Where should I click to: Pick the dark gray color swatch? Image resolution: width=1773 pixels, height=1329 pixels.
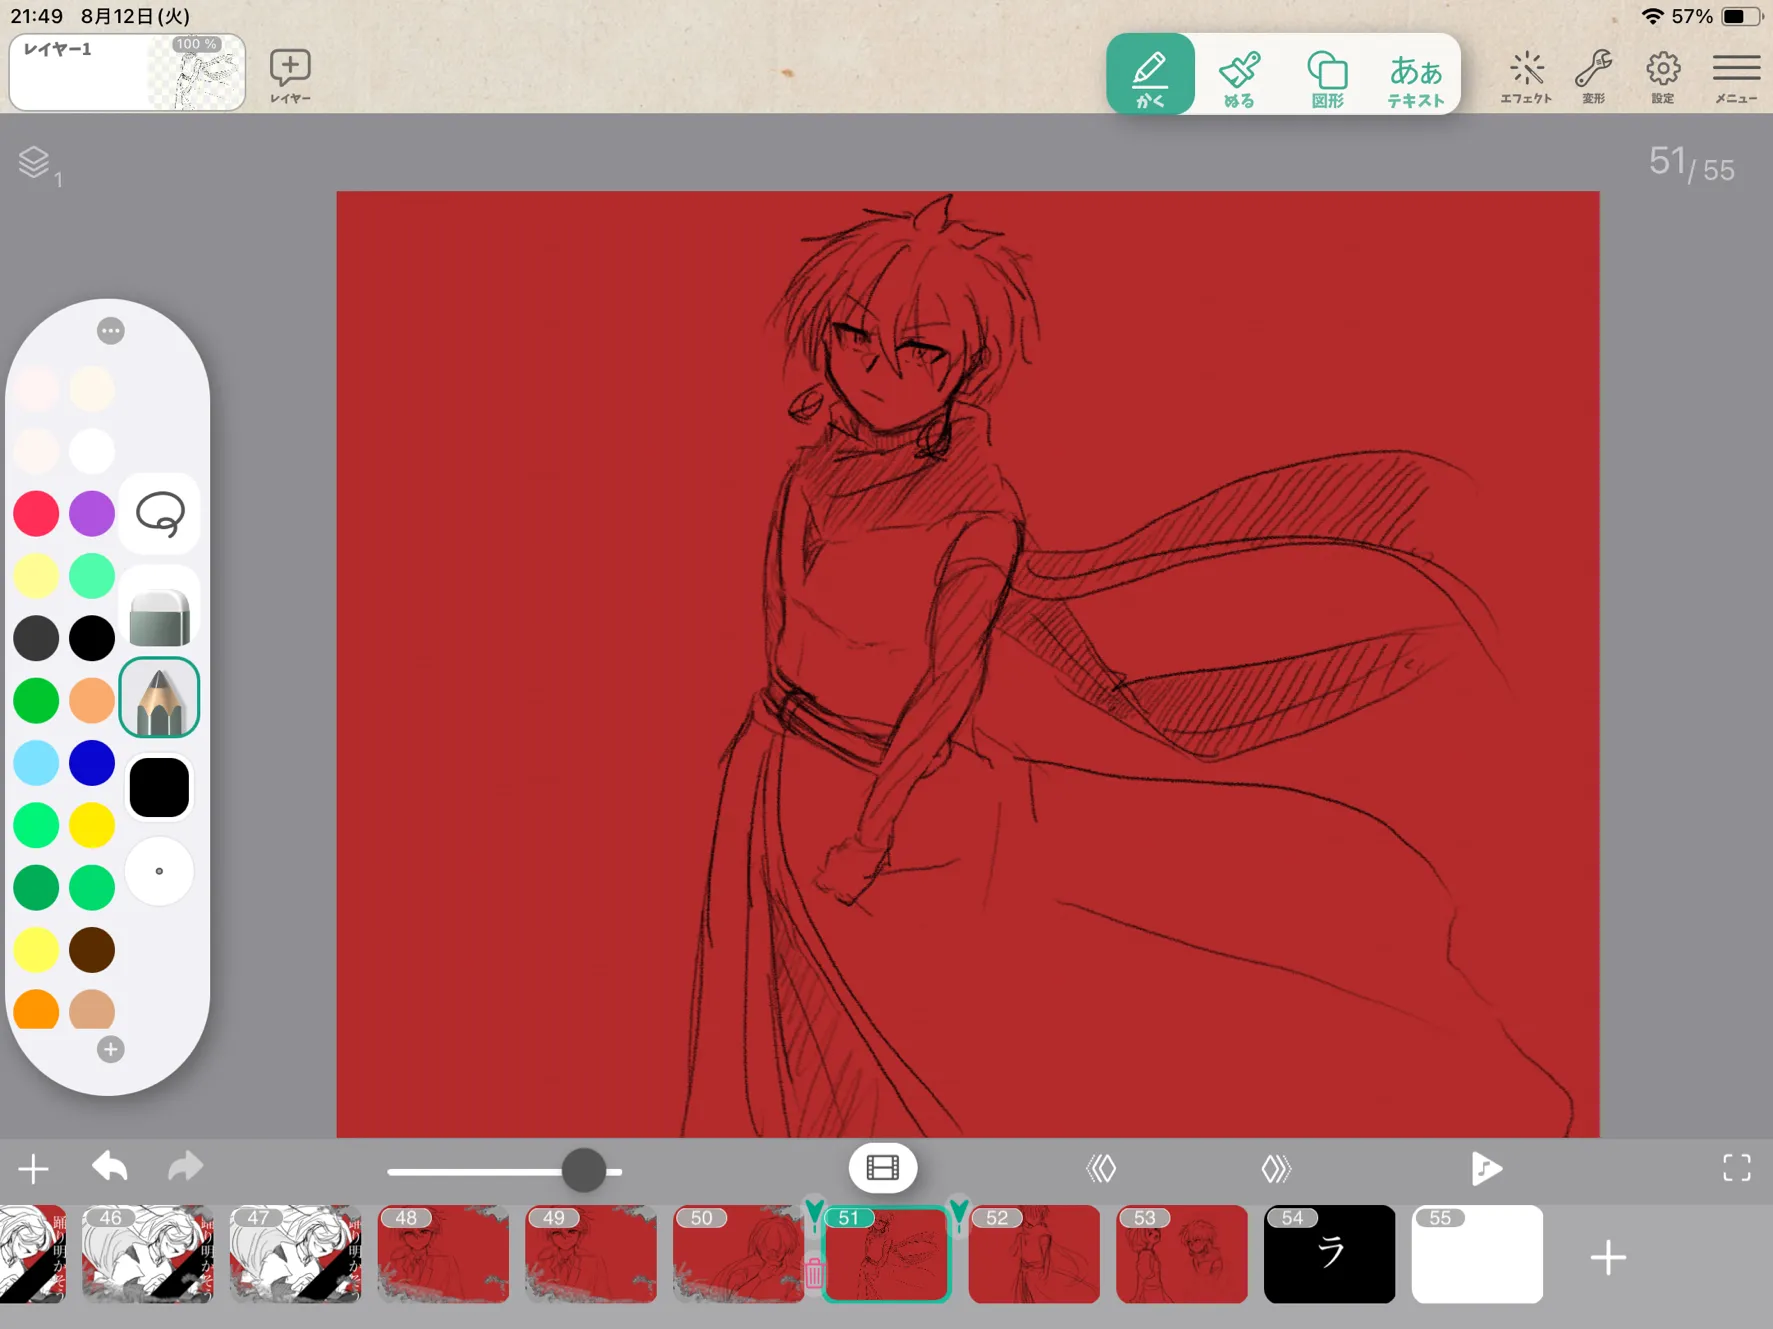pos(36,638)
